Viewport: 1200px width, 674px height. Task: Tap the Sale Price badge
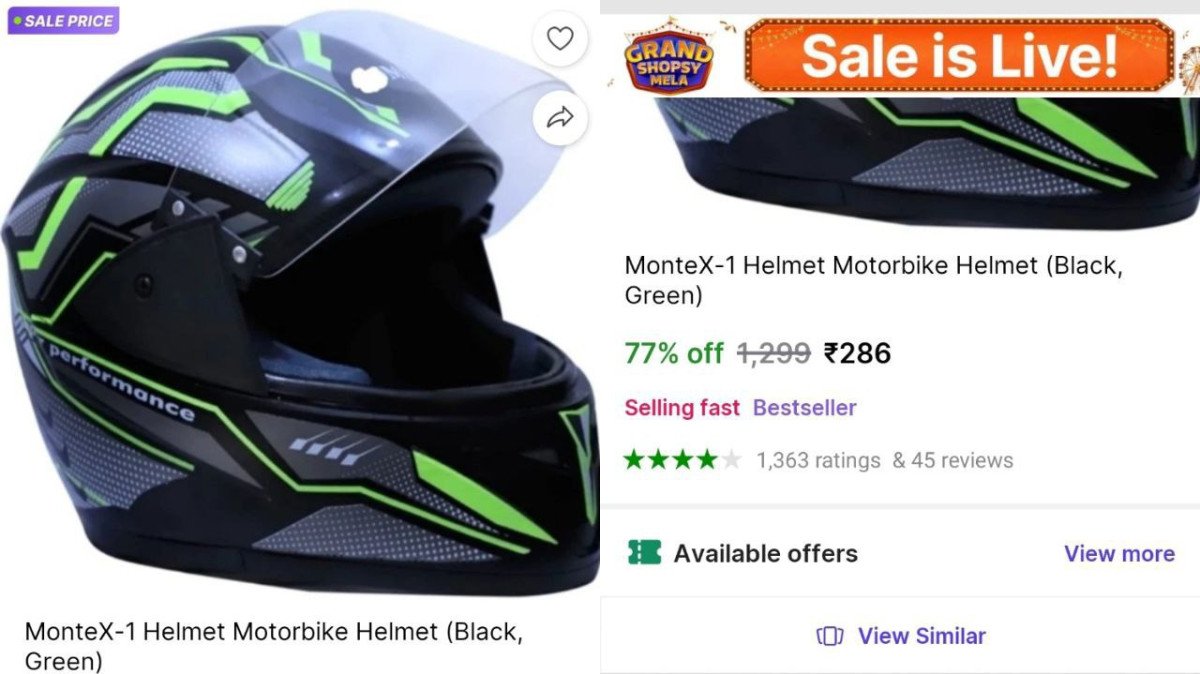coord(63,20)
